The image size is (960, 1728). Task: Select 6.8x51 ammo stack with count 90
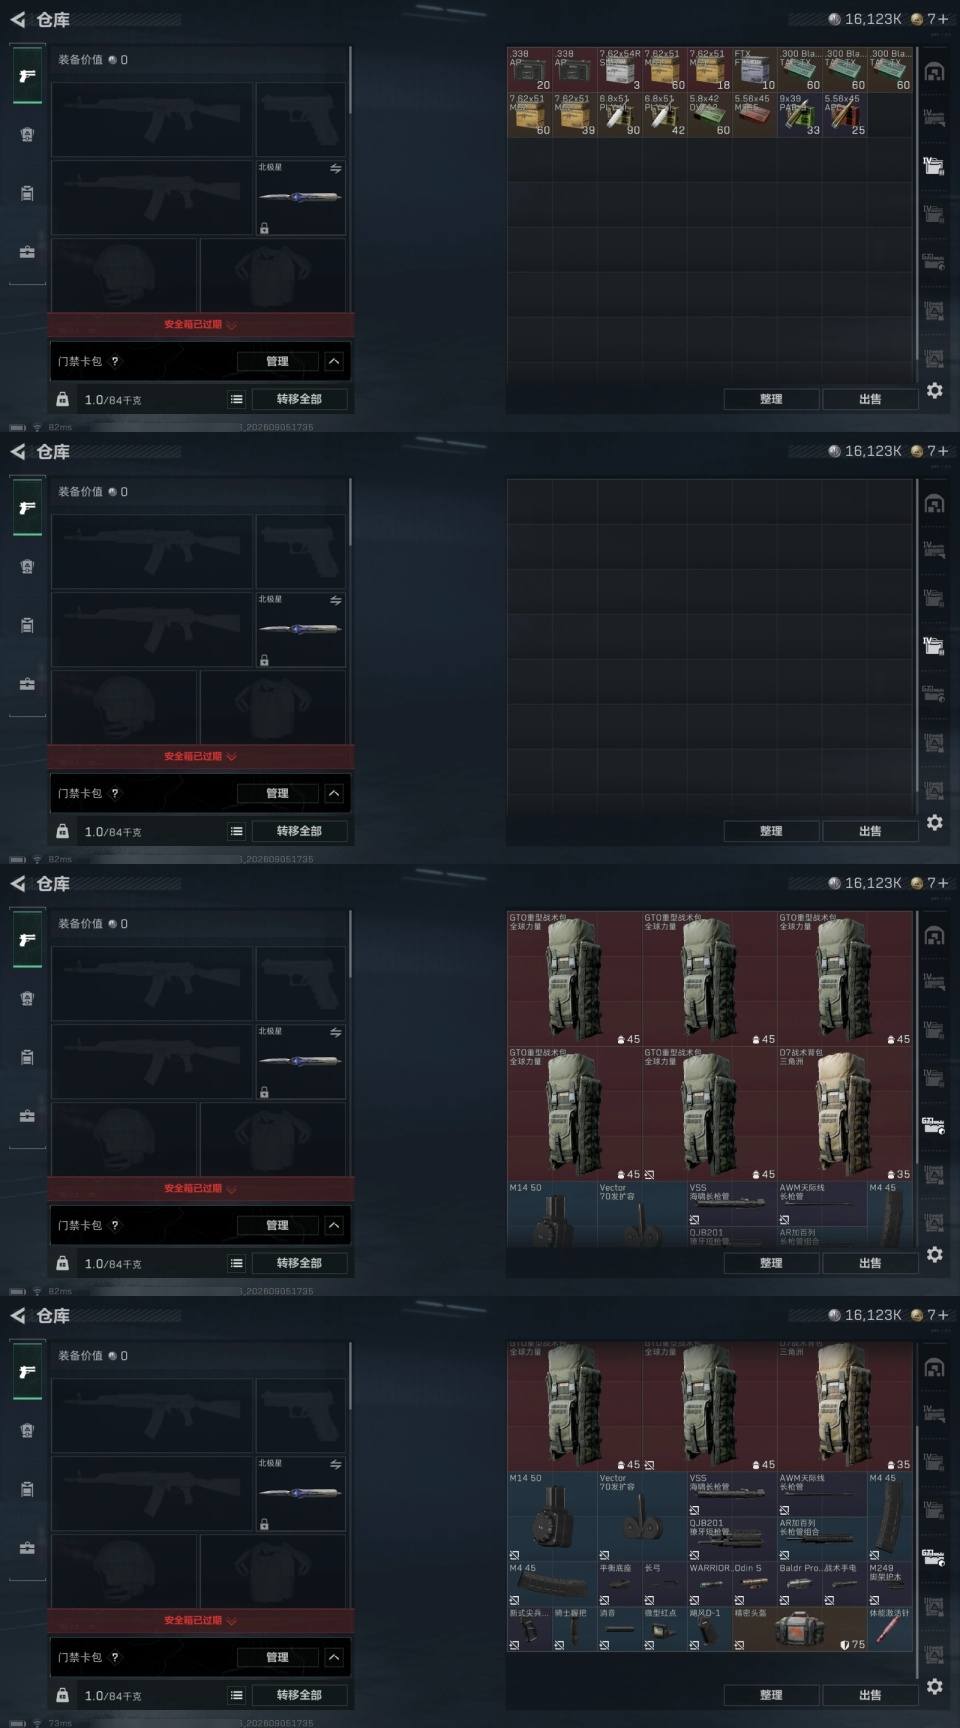(x=620, y=115)
